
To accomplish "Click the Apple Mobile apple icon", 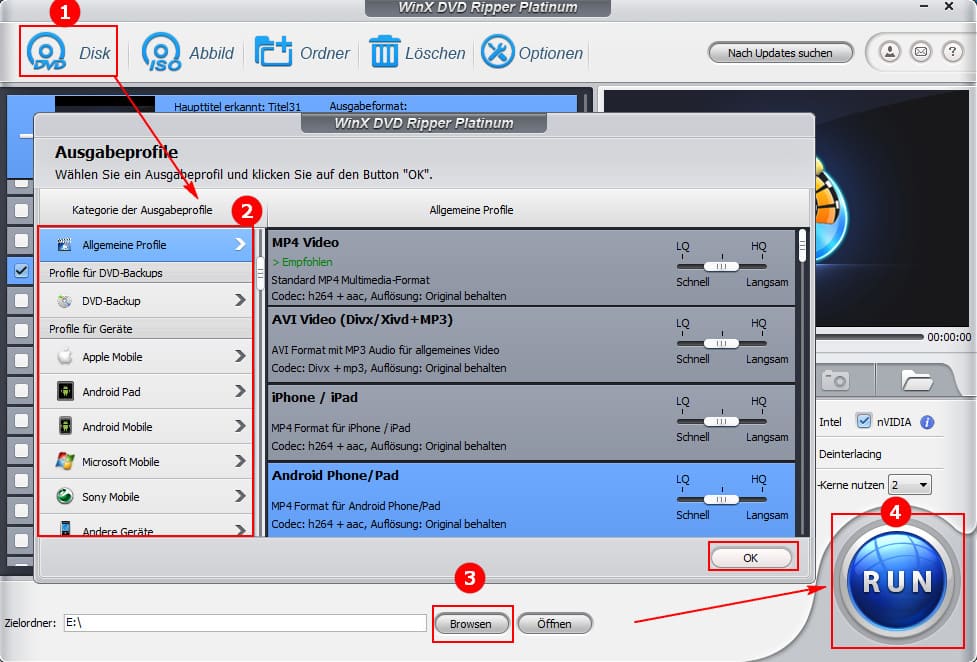I will (x=64, y=357).
